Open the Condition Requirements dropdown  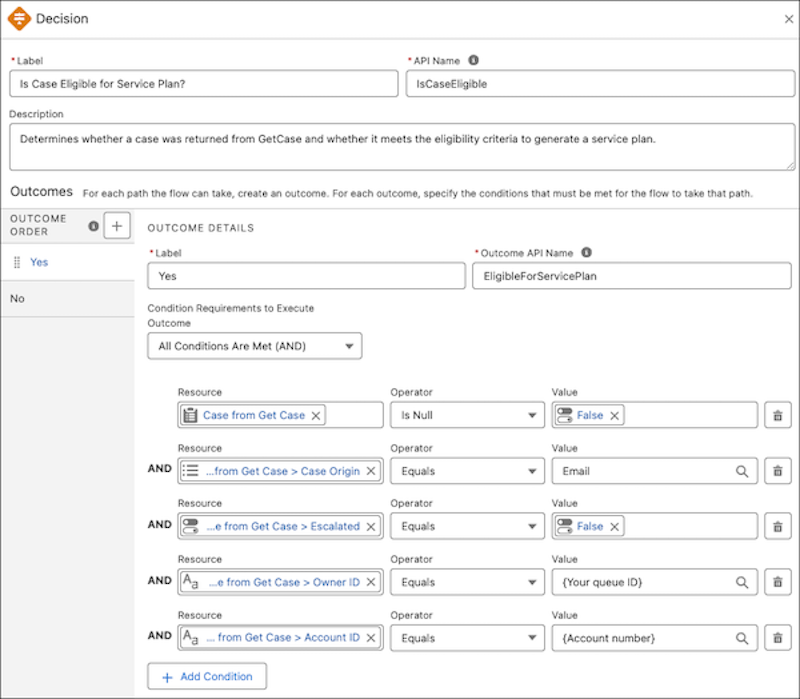pyautogui.click(x=254, y=346)
